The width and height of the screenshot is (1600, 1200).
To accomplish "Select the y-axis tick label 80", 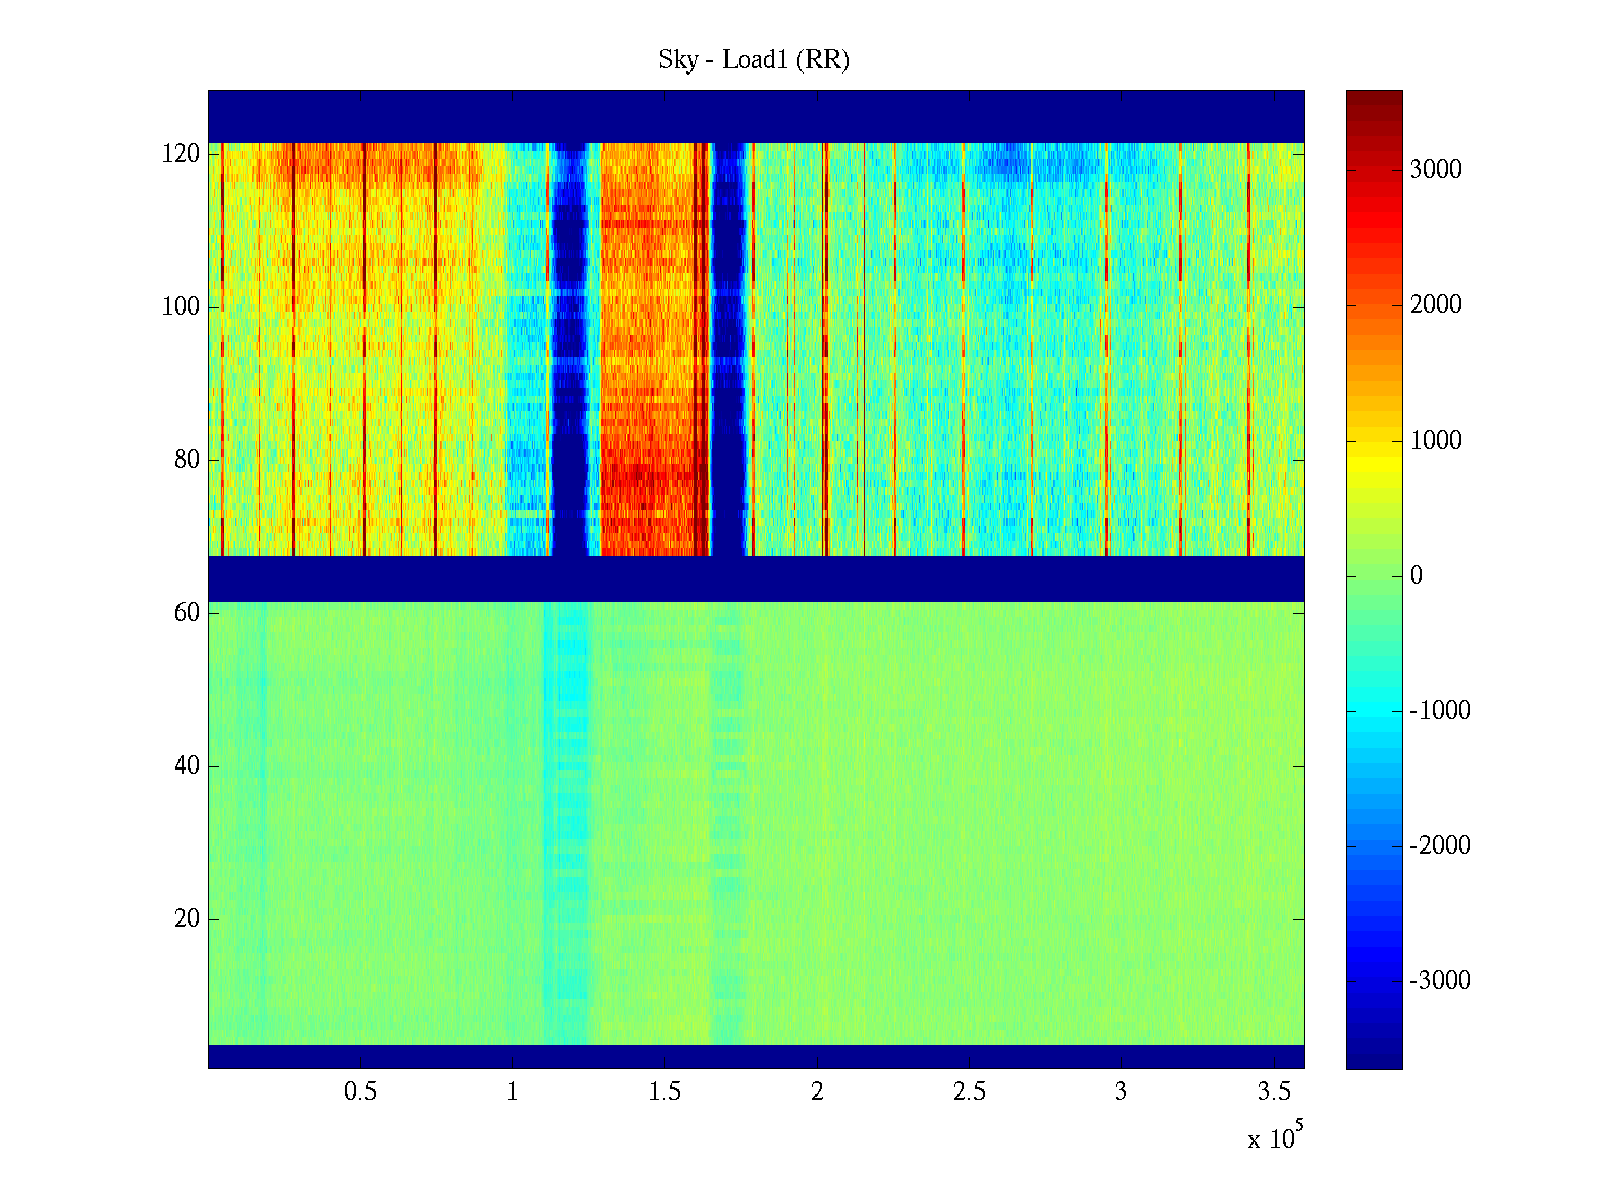I will click(187, 460).
